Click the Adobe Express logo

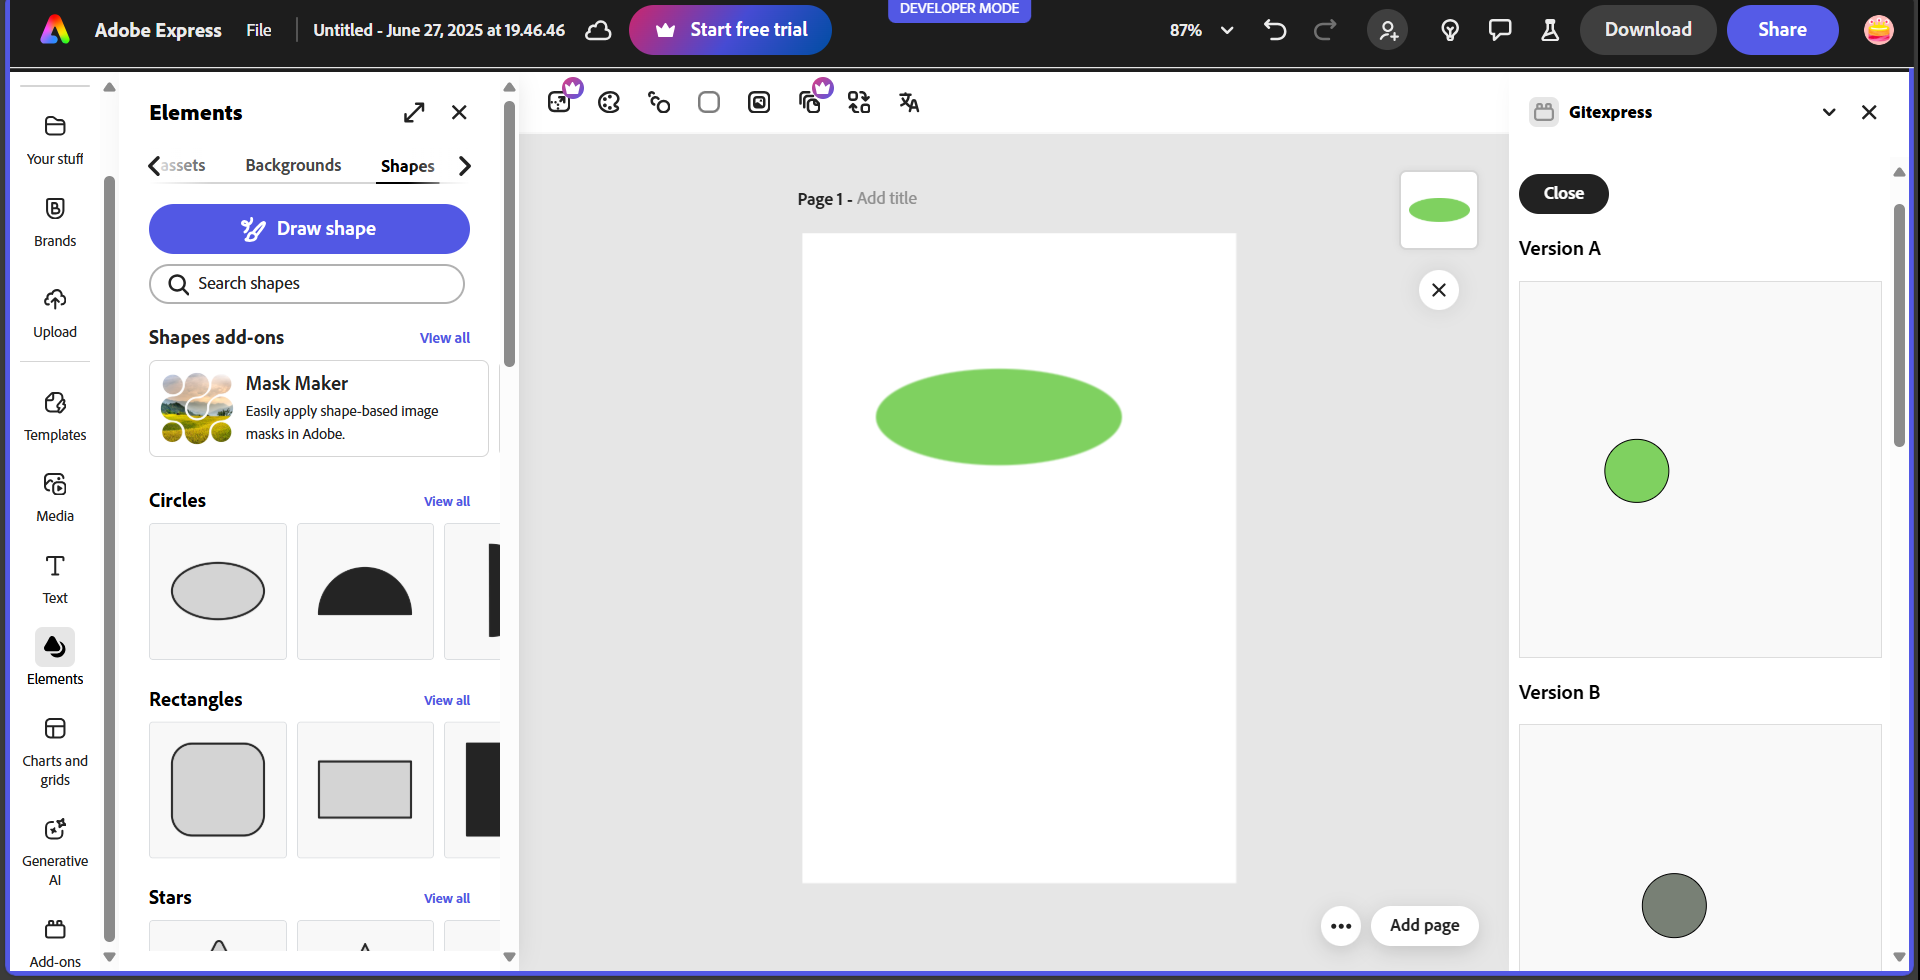[x=55, y=30]
